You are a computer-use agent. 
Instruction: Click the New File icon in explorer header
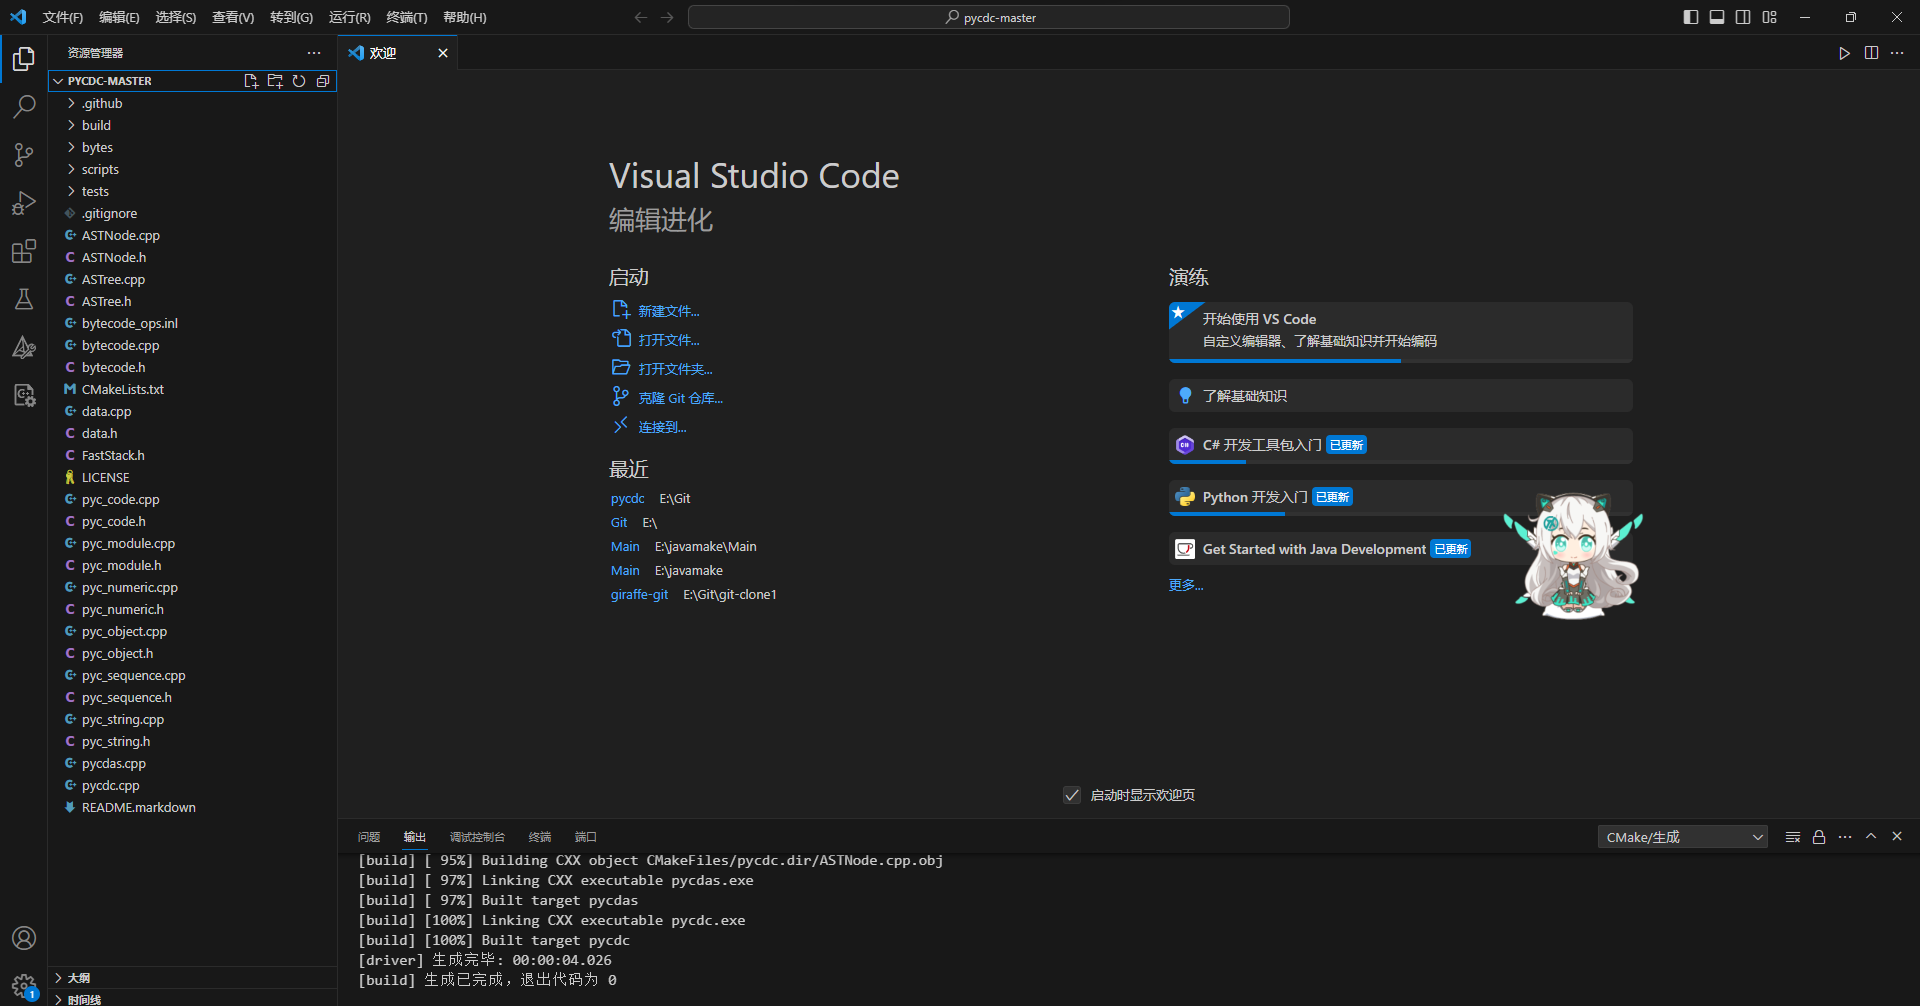251,81
